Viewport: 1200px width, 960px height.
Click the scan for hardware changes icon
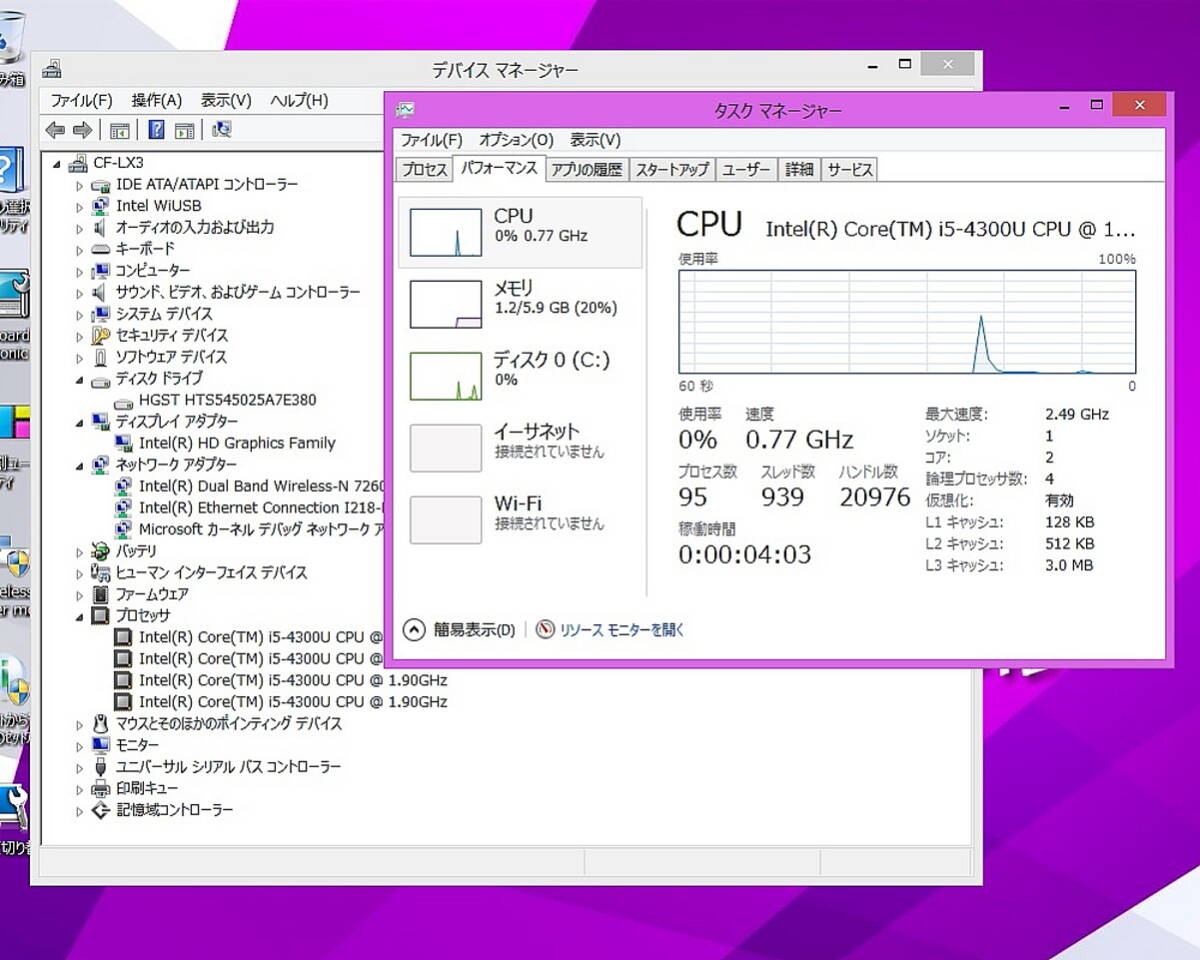pyautogui.click(x=222, y=130)
